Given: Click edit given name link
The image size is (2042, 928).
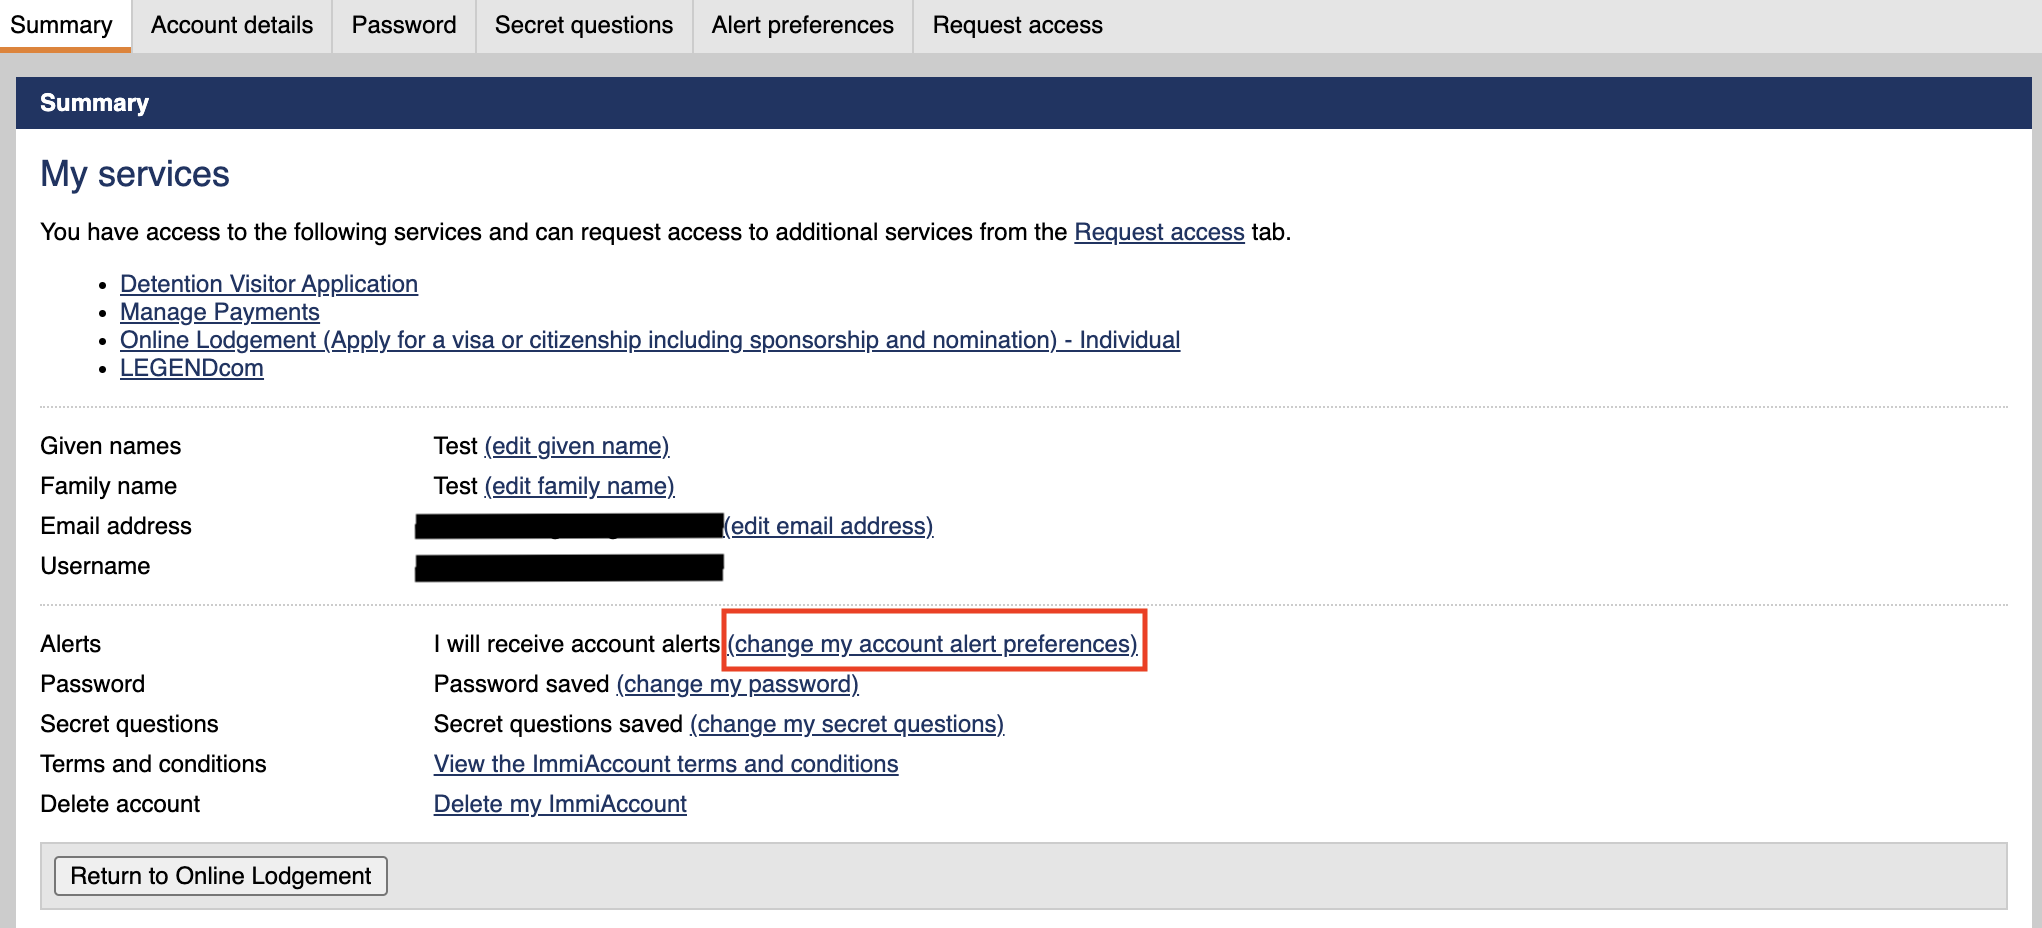Looking at the screenshot, I should tap(577, 446).
